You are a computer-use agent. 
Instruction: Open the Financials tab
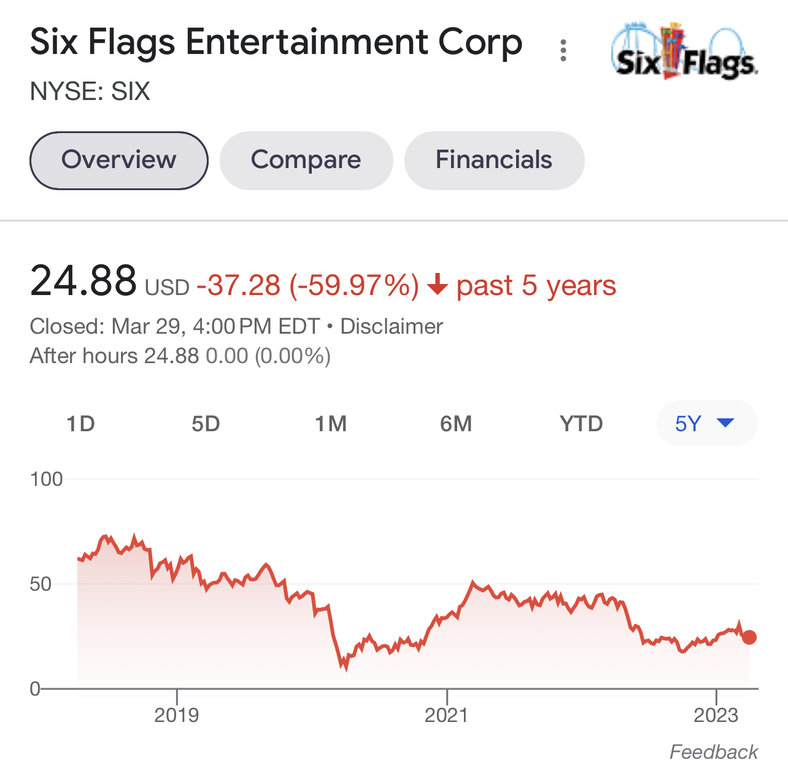tap(493, 160)
